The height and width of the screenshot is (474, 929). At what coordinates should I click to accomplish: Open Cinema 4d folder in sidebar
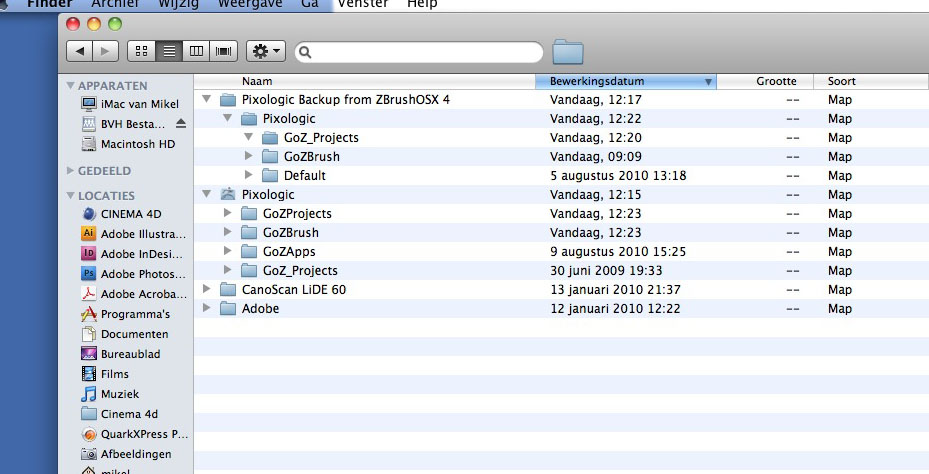pyautogui.click(x=120, y=414)
